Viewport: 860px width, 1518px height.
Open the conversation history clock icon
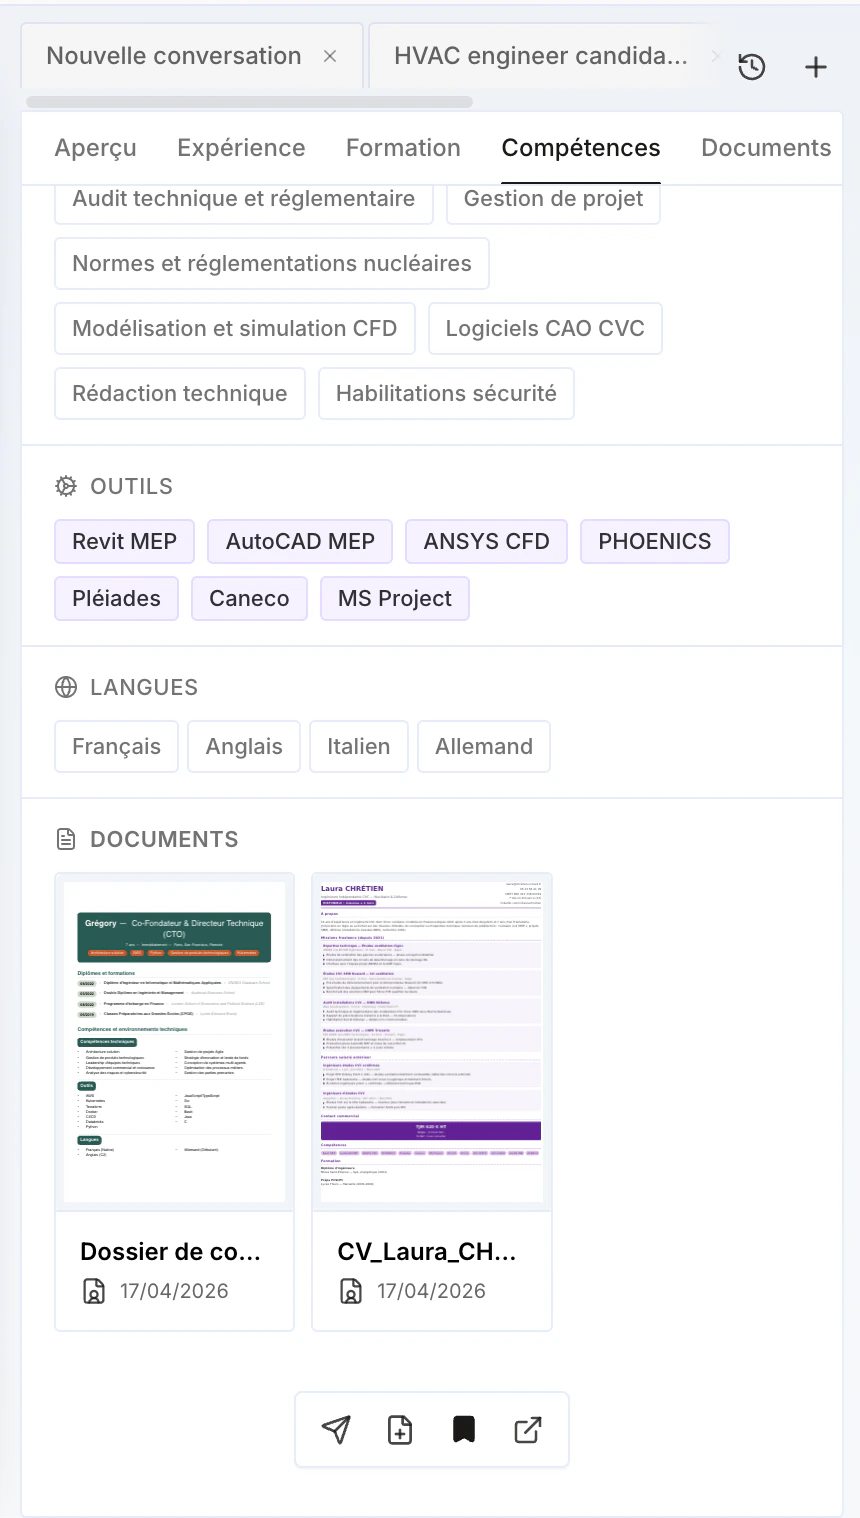(752, 67)
